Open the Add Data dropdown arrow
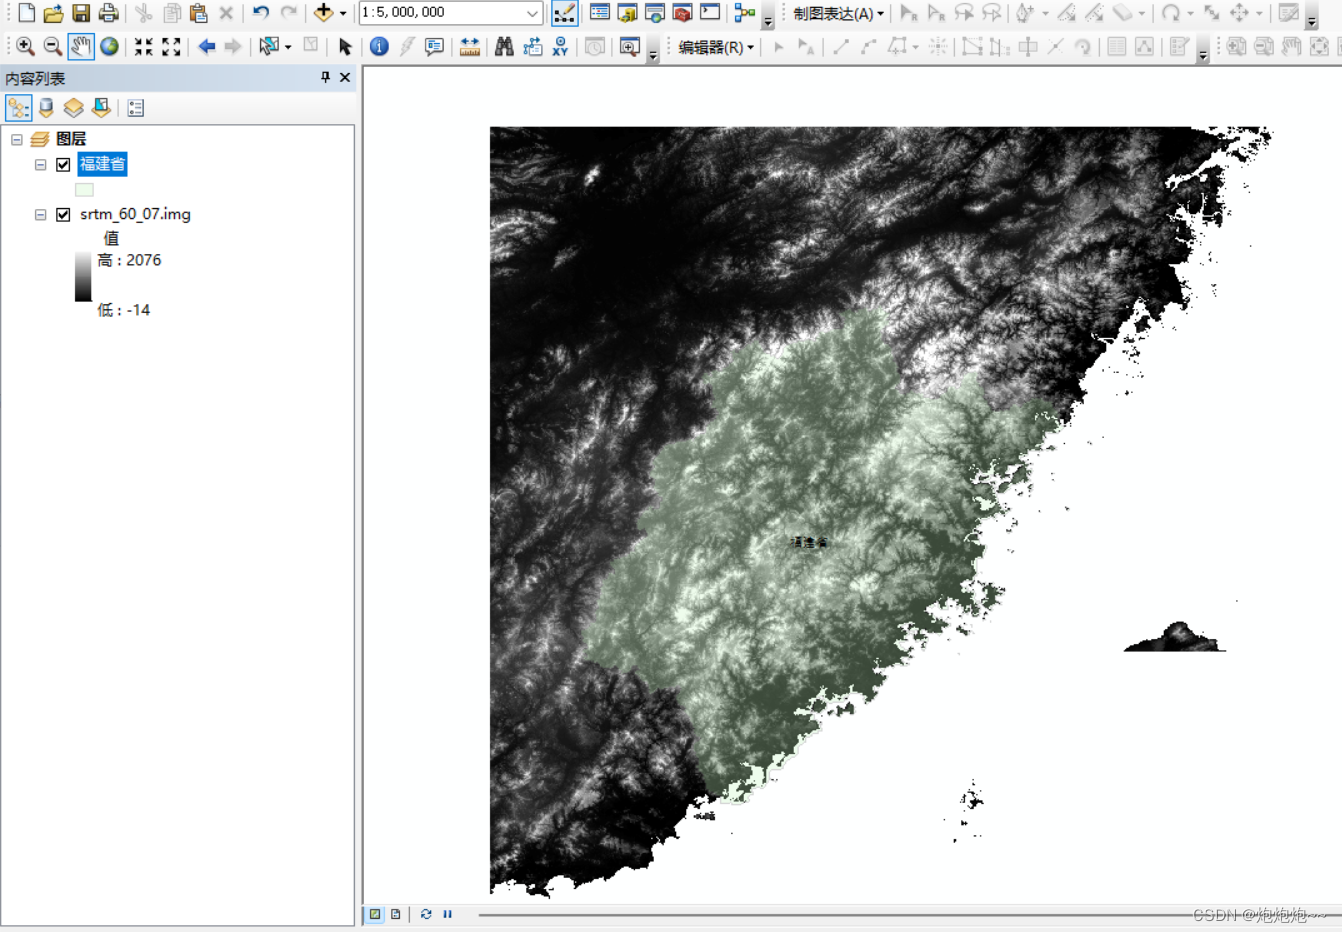This screenshot has width=1342, height=932. click(343, 13)
